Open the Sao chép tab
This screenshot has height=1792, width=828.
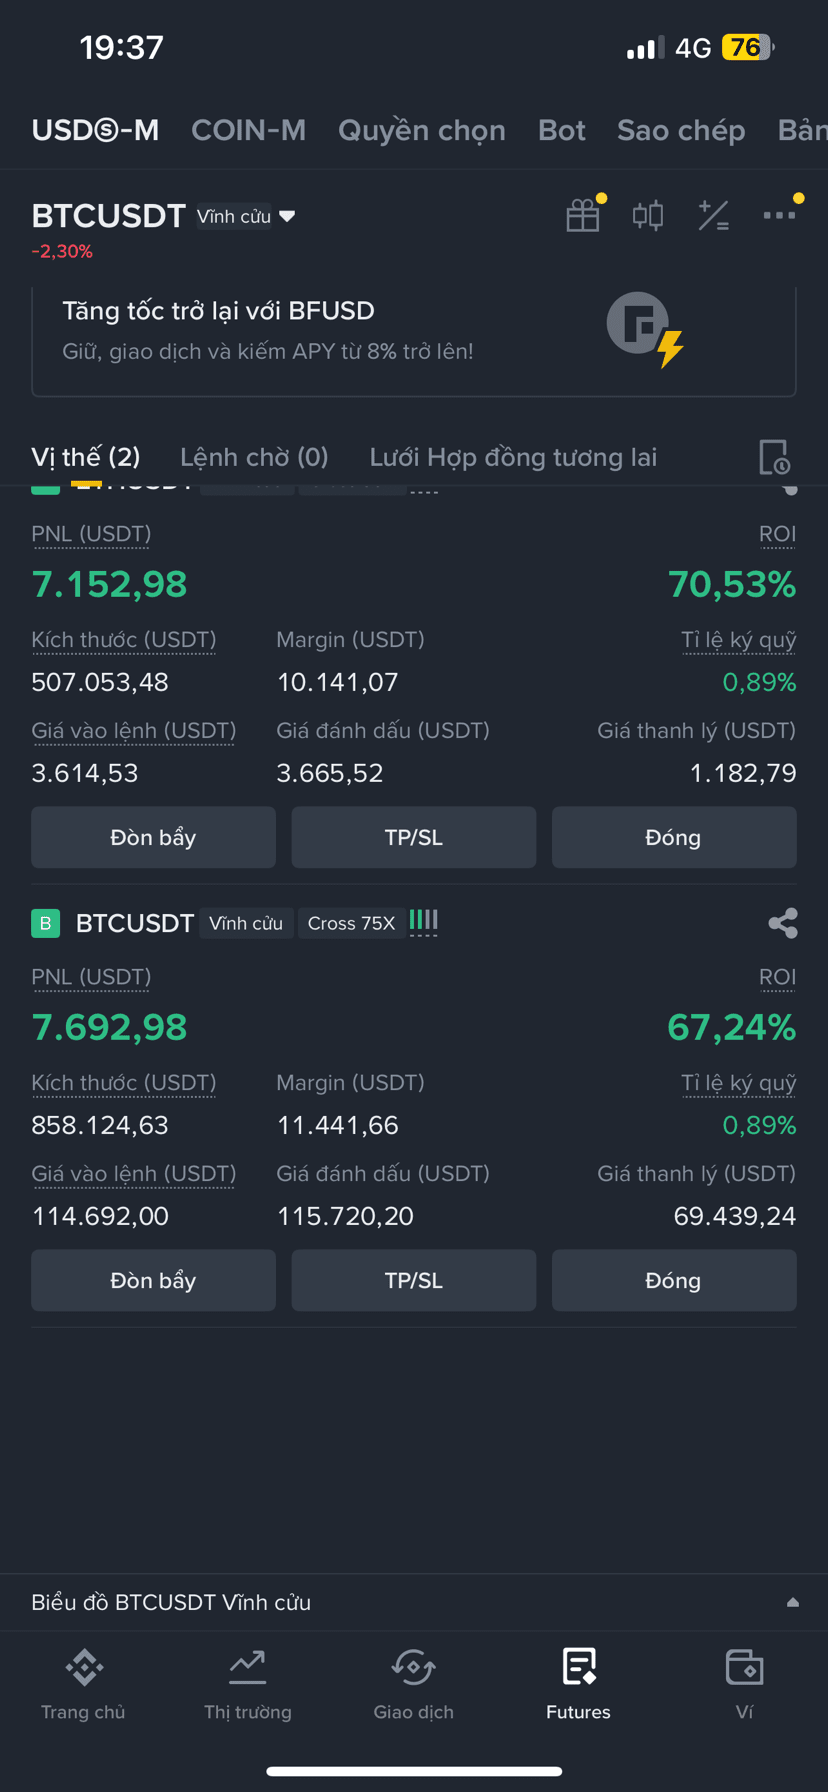[x=681, y=130]
